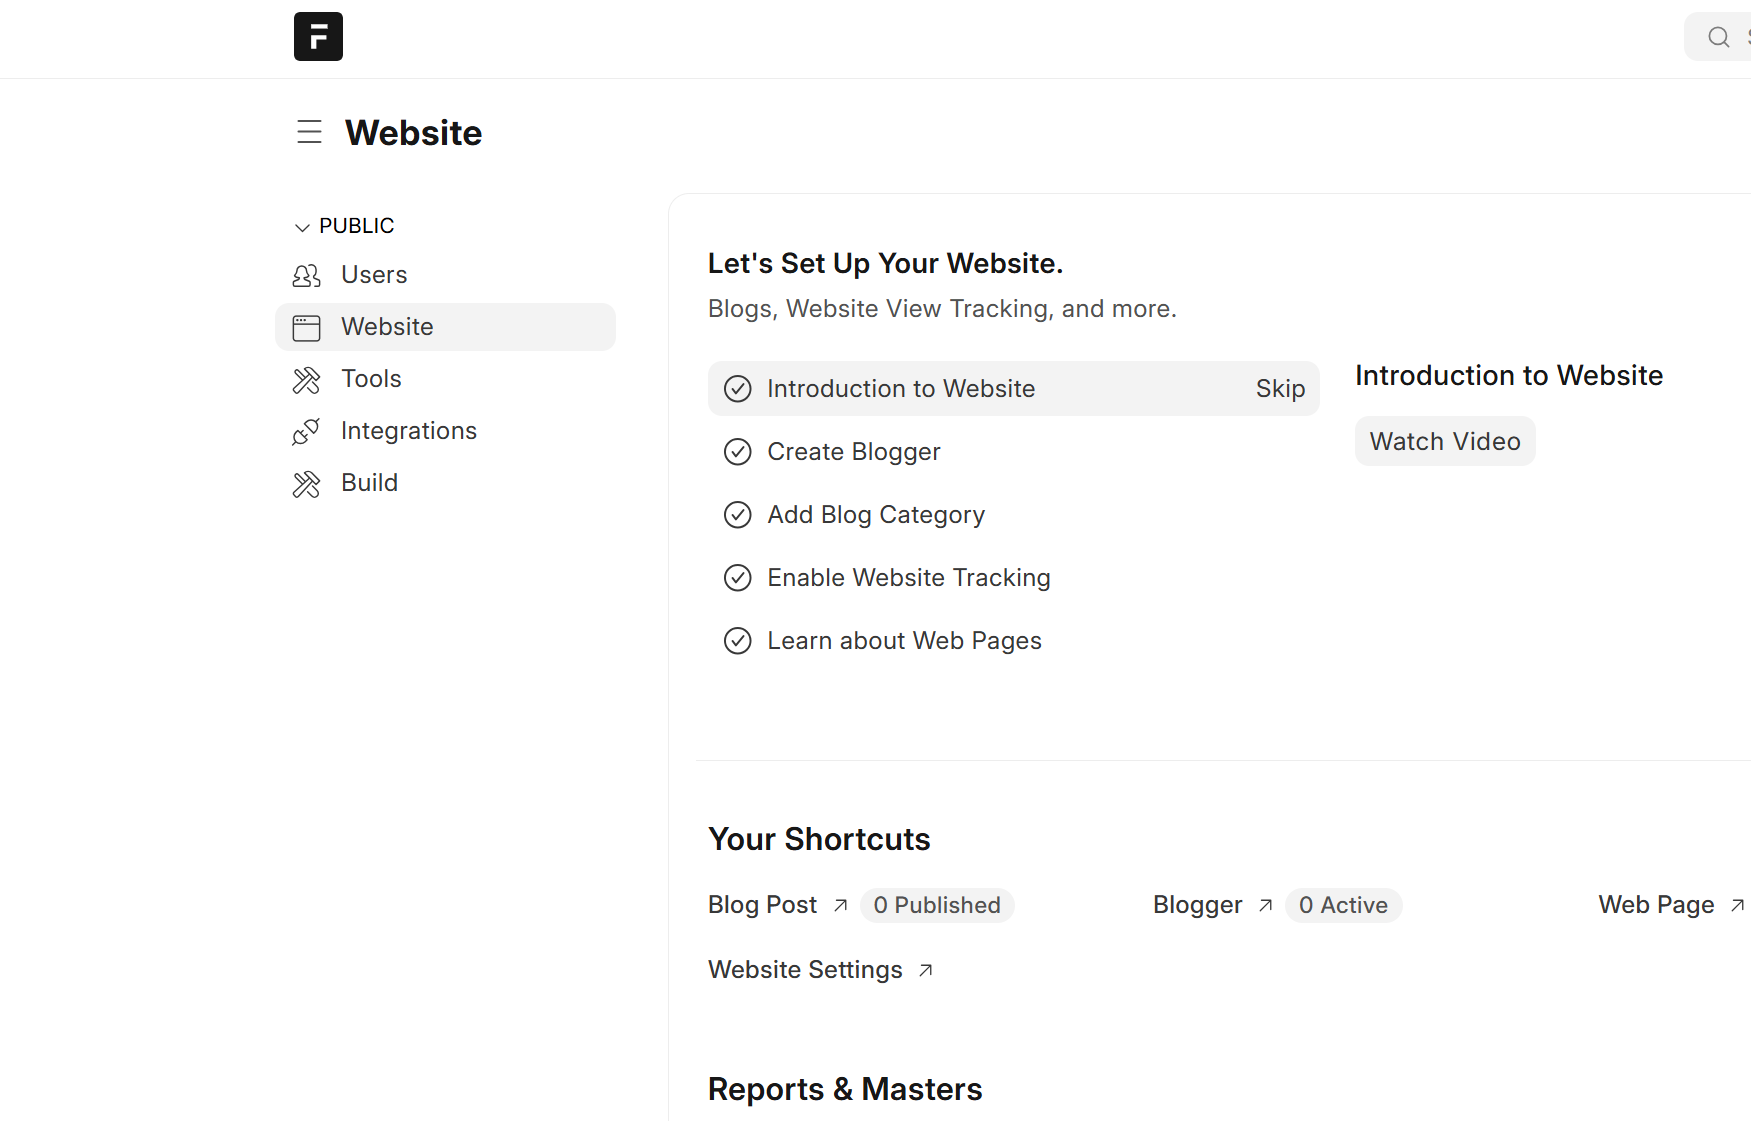The image size is (1751, 1121).
Task: Click the Users sidebar icon
Action: point(306,275)
